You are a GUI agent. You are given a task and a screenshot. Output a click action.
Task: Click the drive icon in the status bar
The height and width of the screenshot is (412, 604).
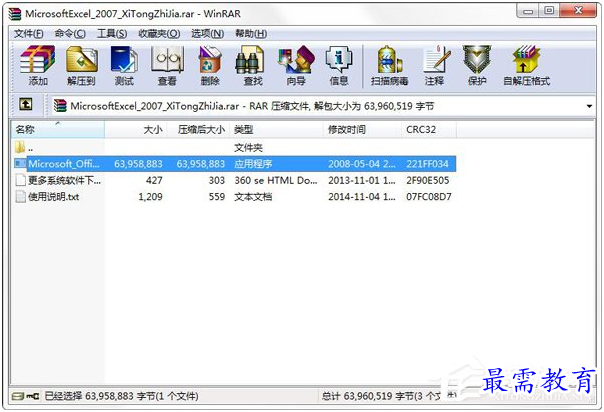[18, 396]
